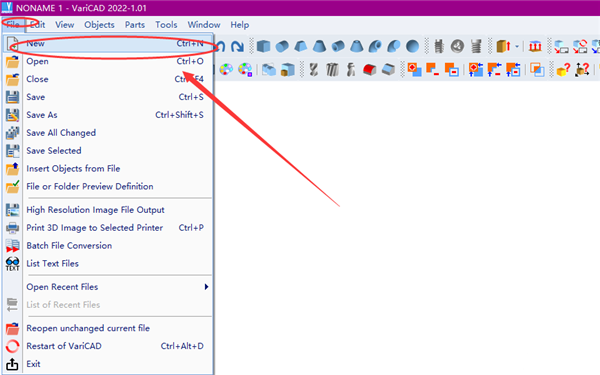Choose Reopen unchanged current file

(x=108, y=328)
